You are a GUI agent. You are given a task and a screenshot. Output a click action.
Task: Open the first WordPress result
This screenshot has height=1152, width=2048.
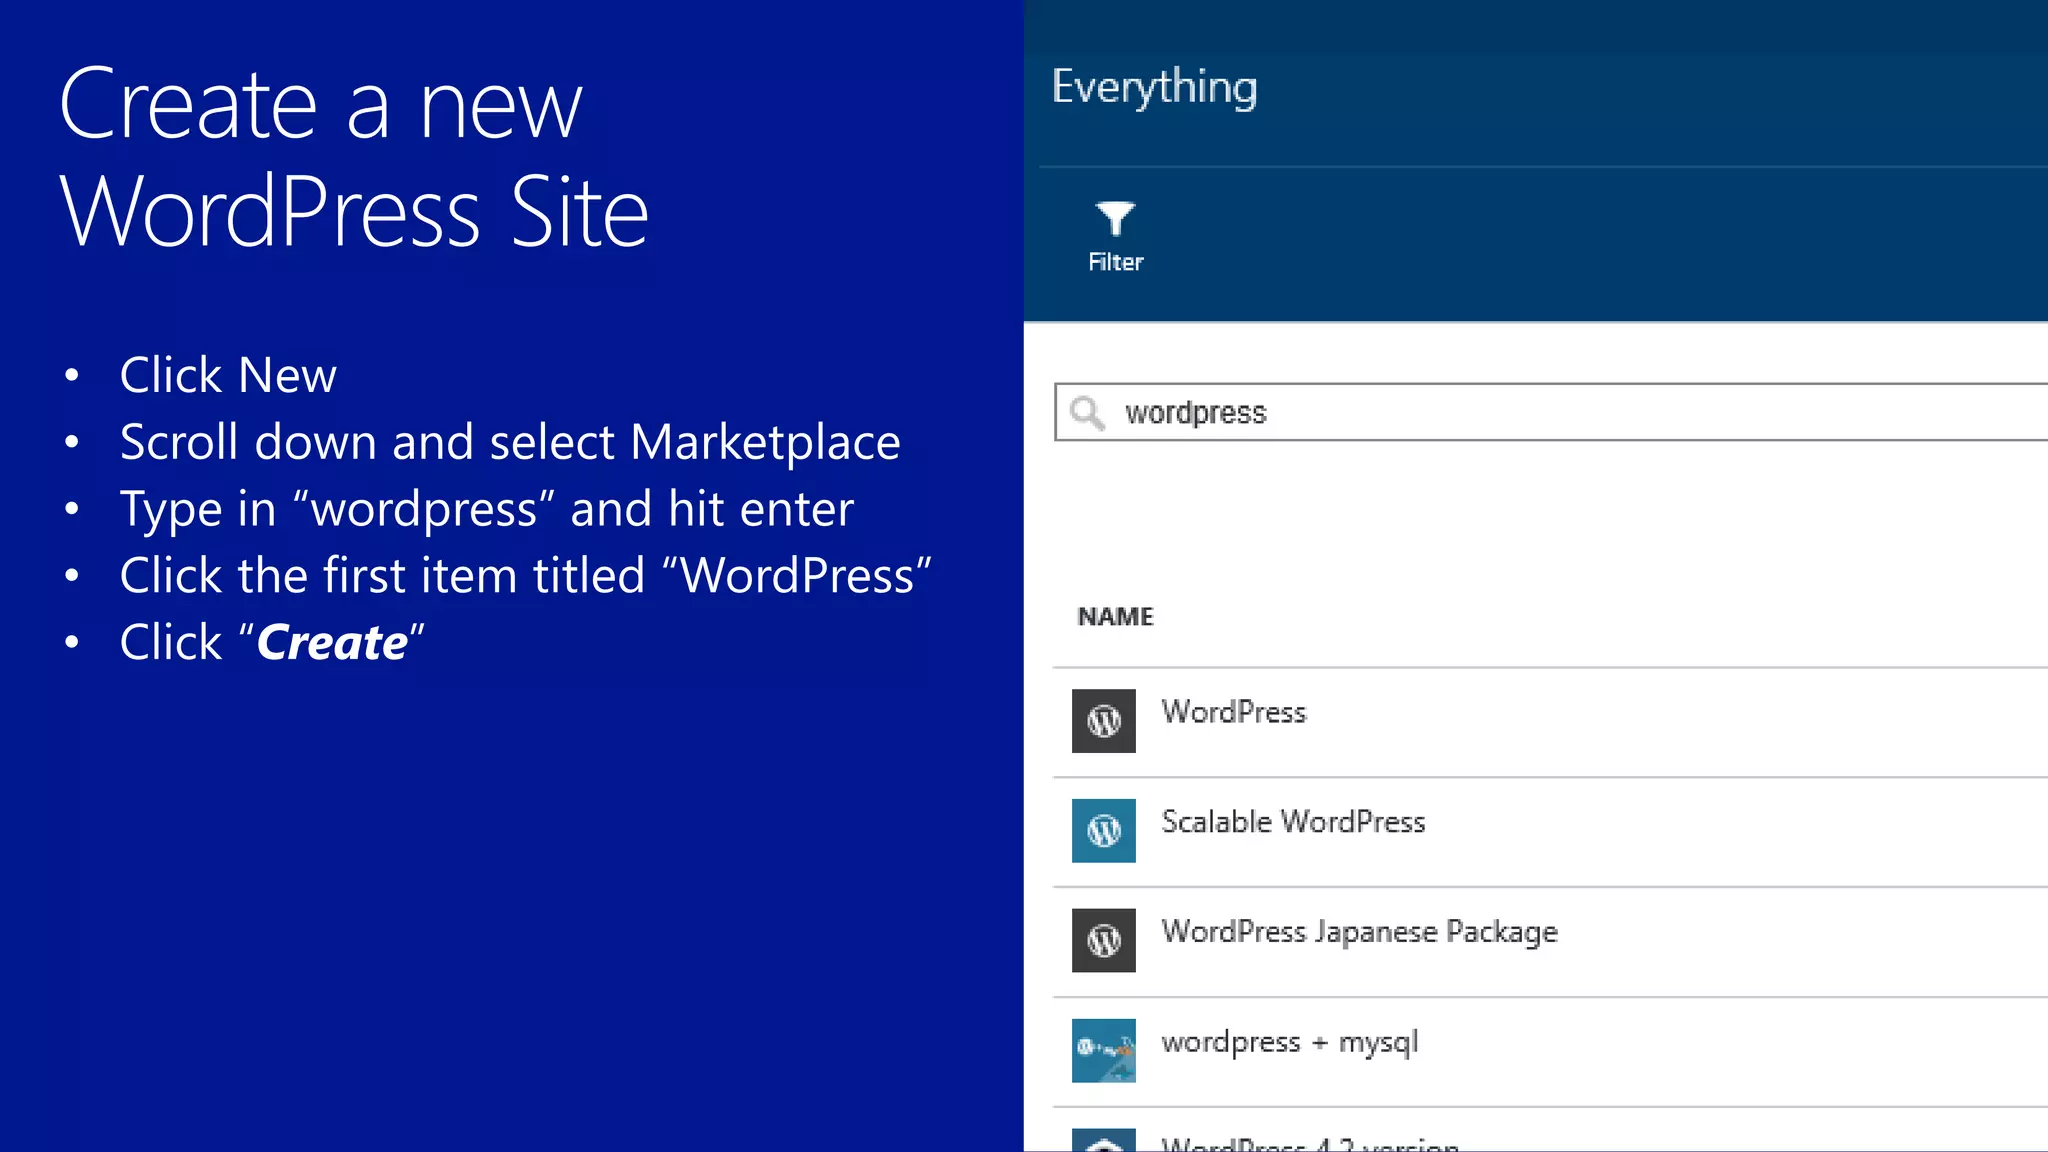[x=1233, y=712]
